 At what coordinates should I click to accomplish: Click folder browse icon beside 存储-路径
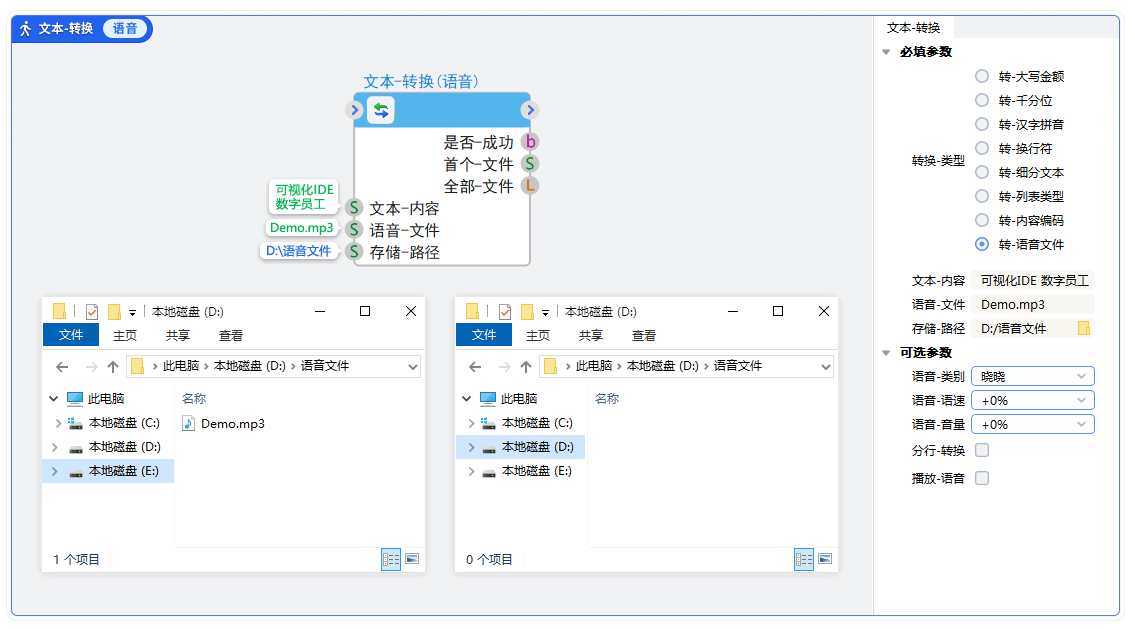point(1083,328)
